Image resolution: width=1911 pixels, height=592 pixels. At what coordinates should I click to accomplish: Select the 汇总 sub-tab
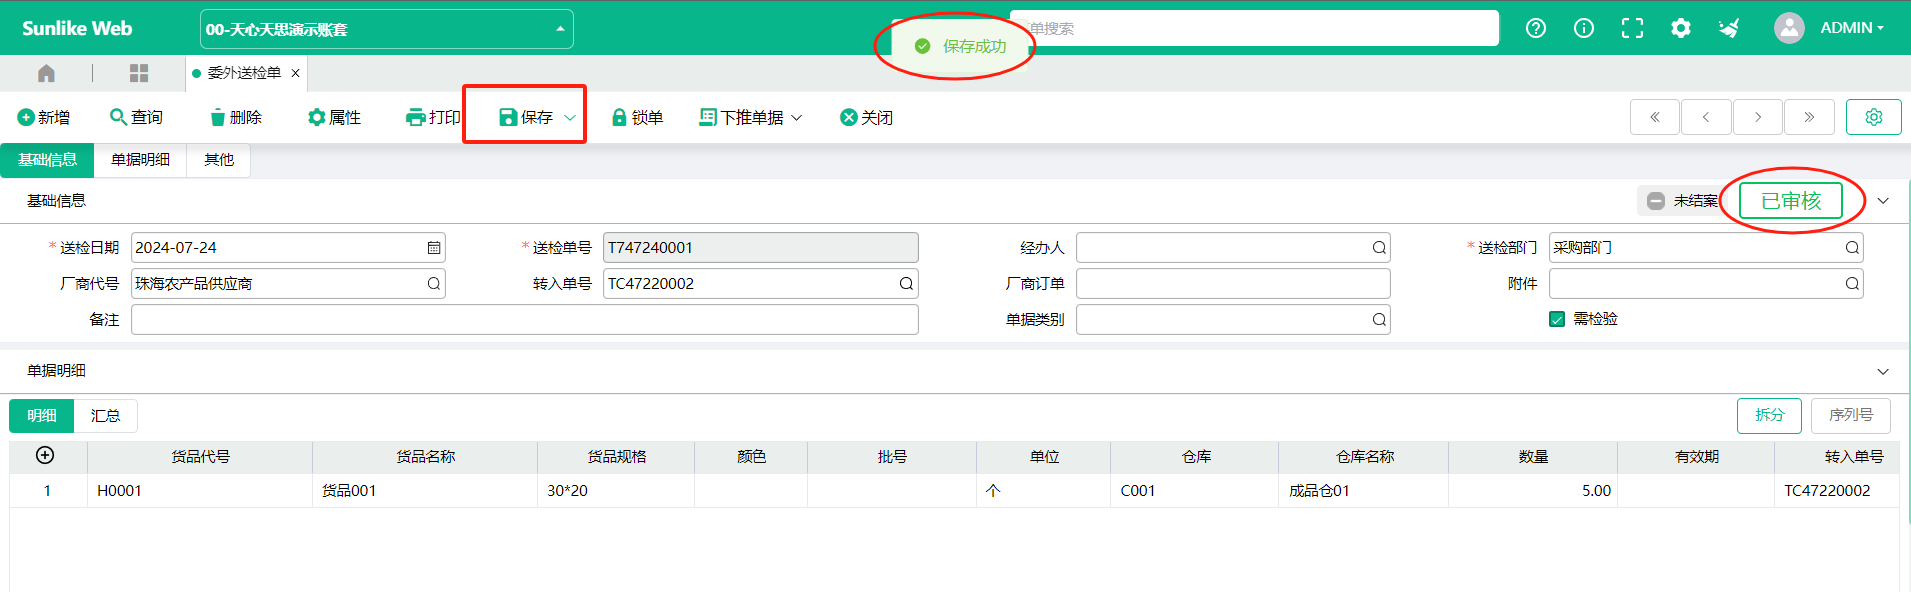coord(105,416)
